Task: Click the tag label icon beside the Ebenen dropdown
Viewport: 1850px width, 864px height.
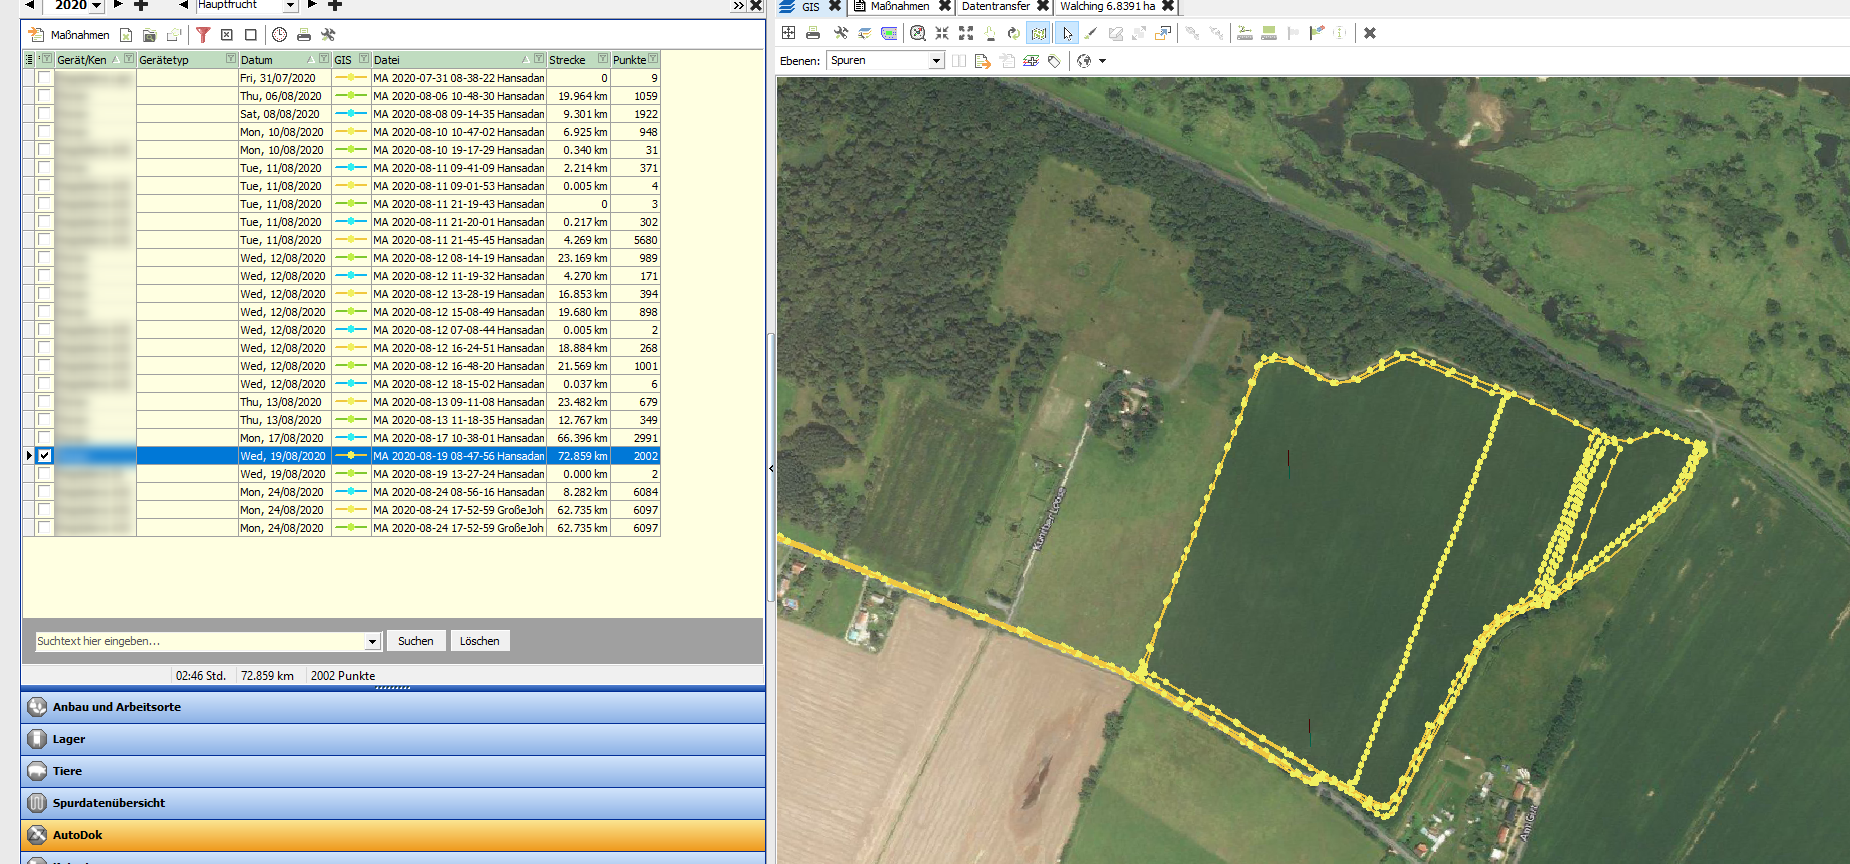Action: 1054,61
